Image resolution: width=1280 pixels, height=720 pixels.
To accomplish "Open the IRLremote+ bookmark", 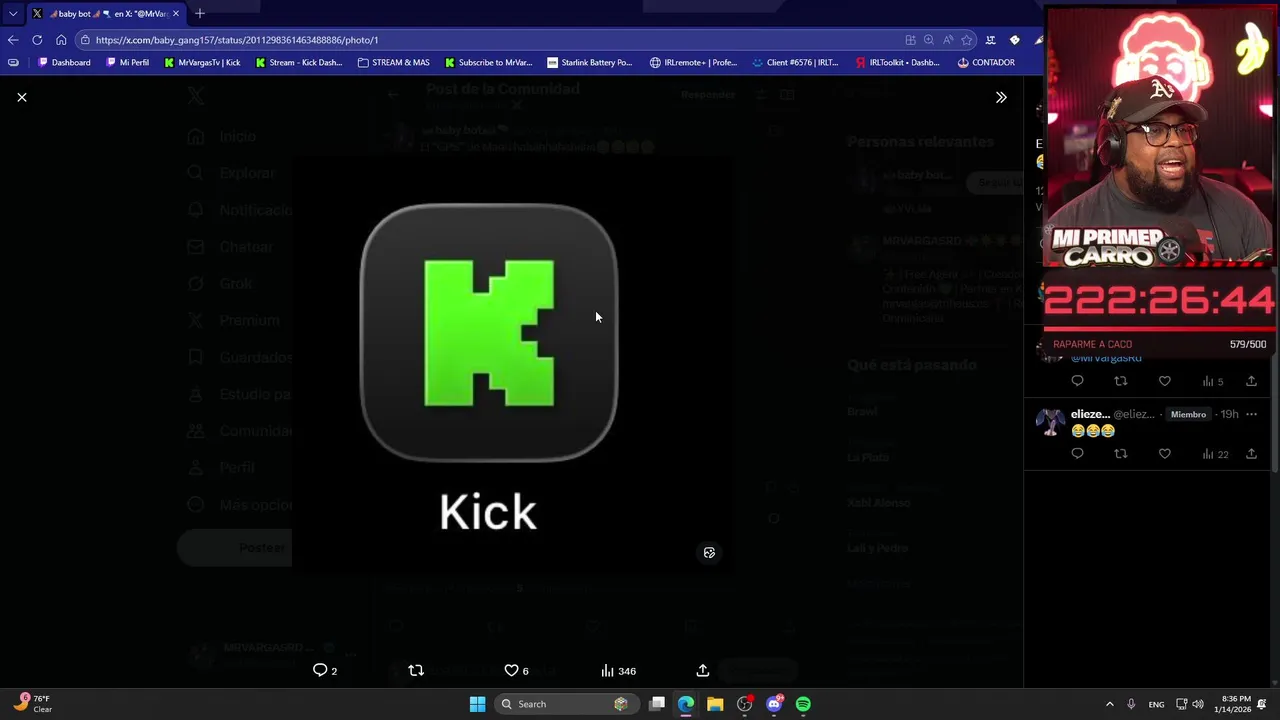I will click(x=693, y=62).
